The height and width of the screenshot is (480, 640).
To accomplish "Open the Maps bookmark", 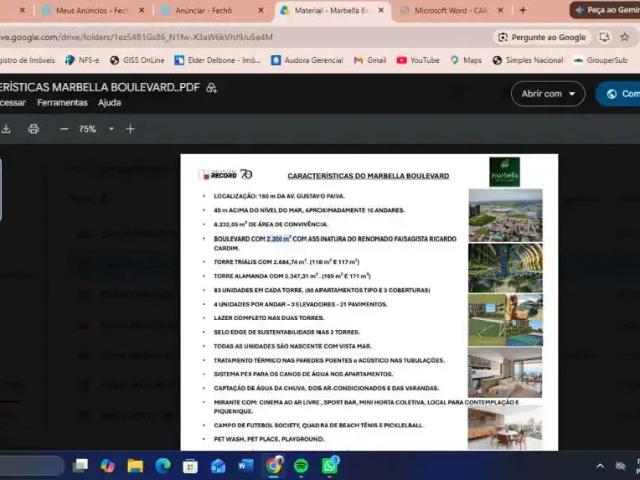I will click(466, 60).
